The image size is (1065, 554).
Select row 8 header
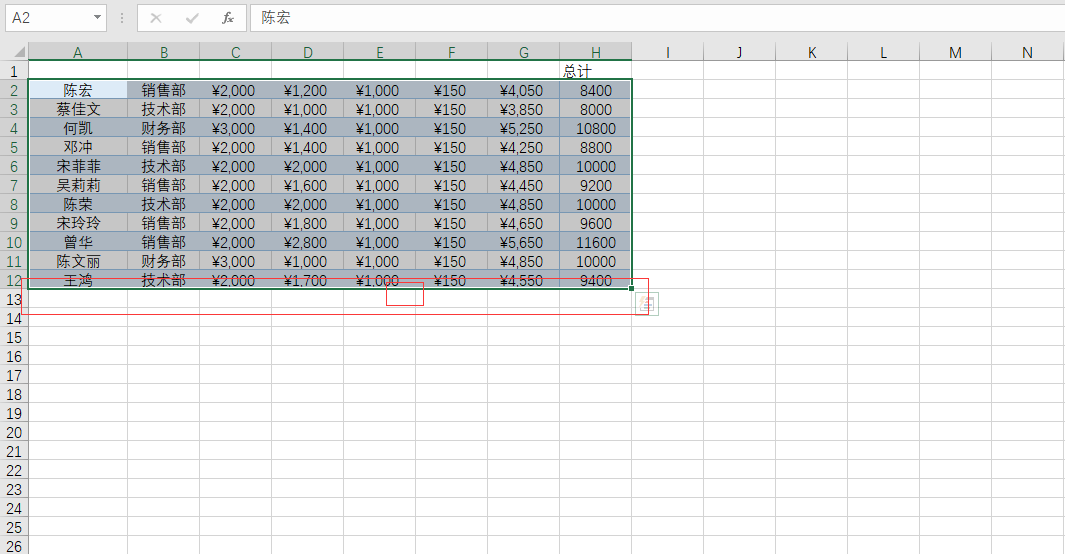tap(14, 204)
